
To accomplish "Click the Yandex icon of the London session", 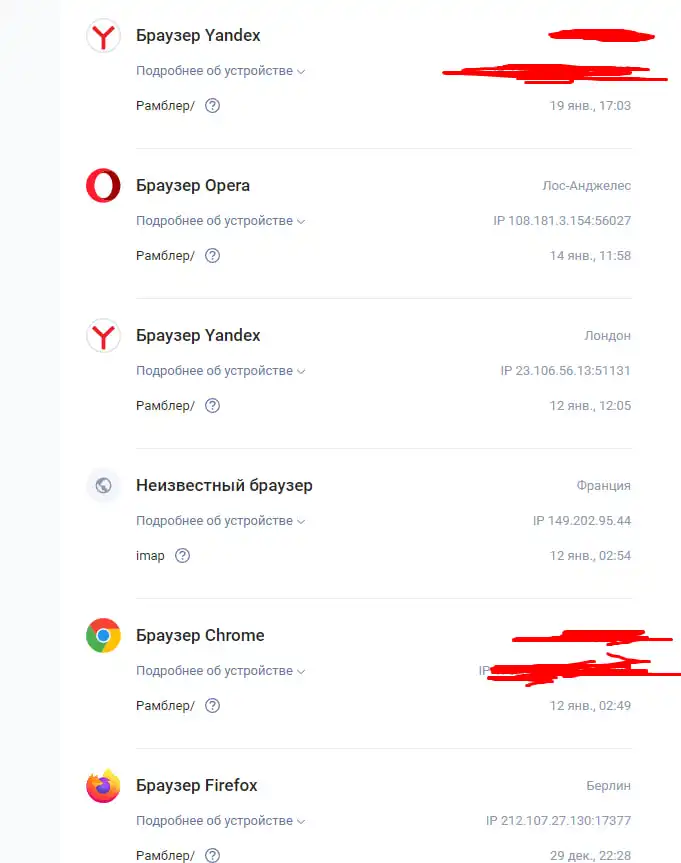I will tap(103, 335).
